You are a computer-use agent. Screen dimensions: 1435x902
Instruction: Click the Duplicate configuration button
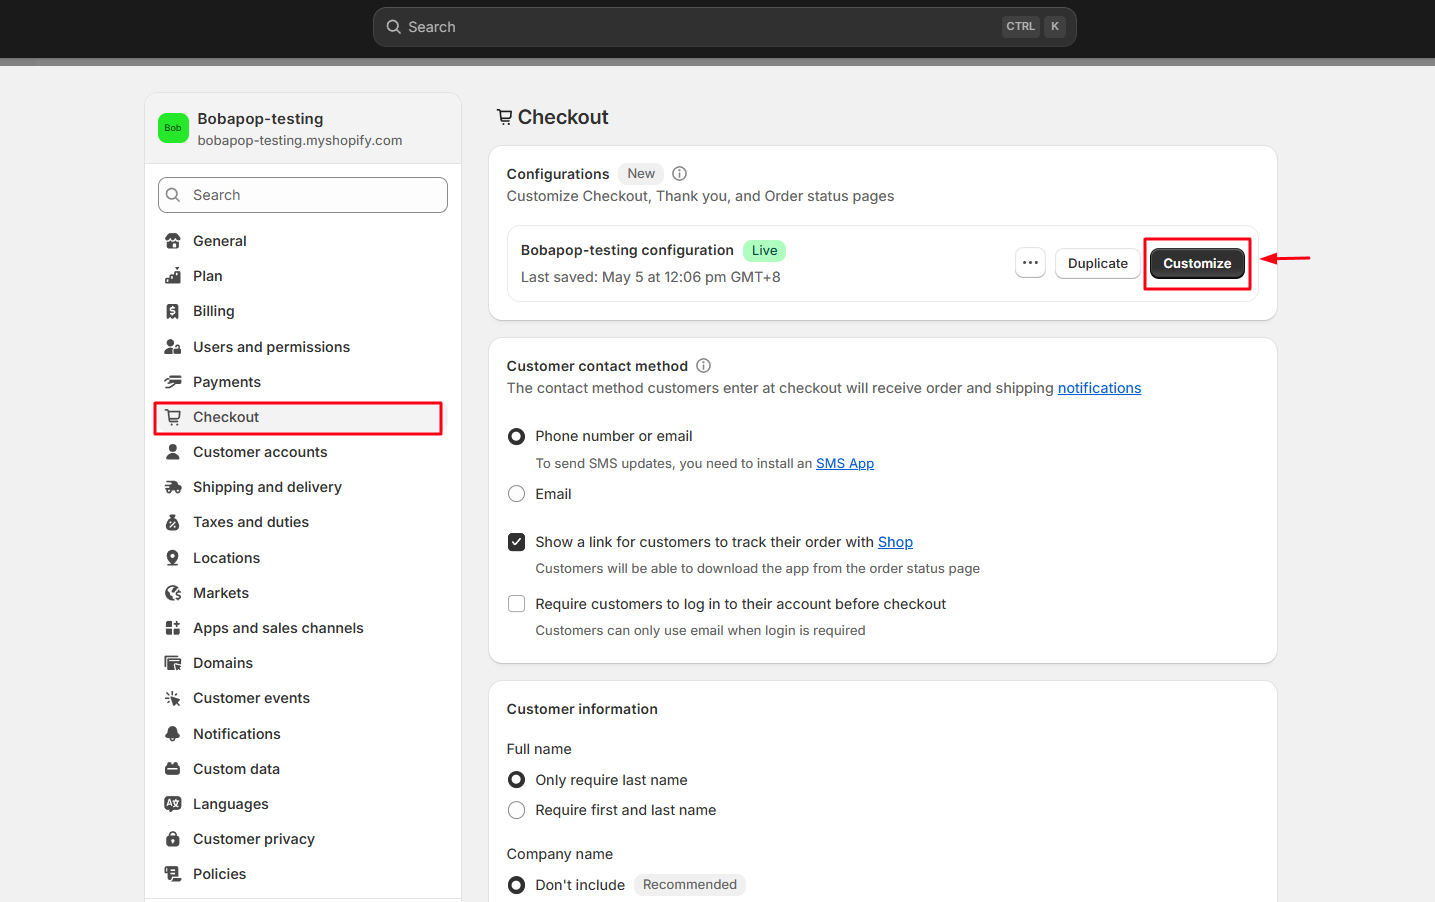click(x=1097, y=263)
